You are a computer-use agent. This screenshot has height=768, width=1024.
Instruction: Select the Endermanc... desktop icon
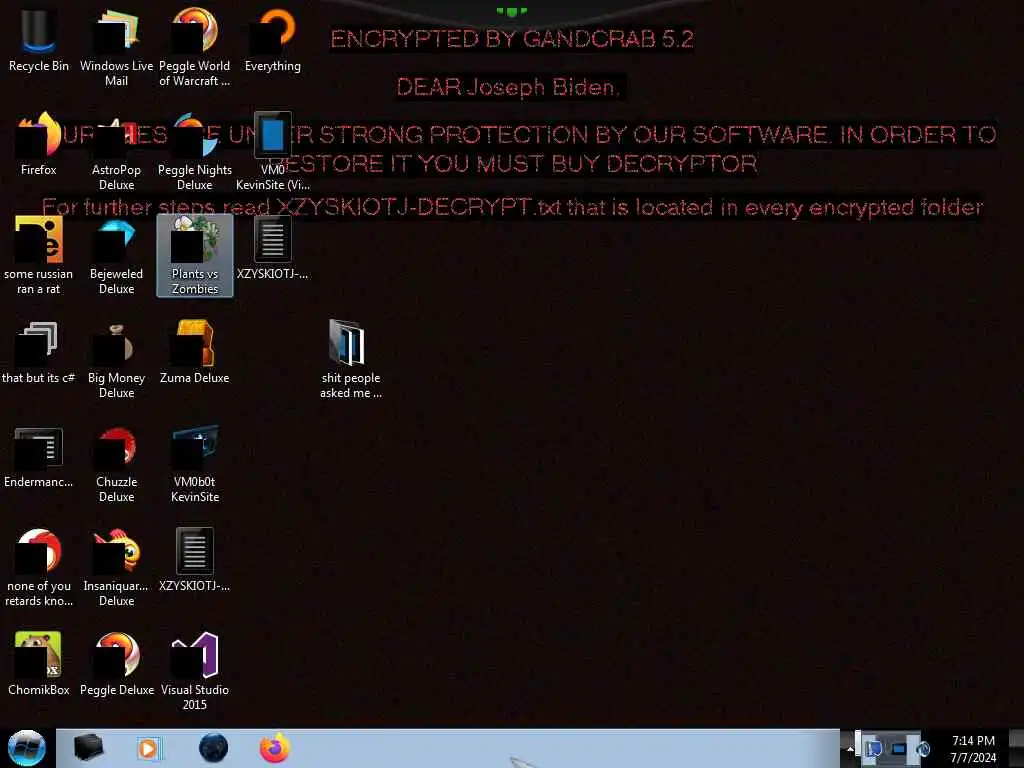(x=39, y=456)
